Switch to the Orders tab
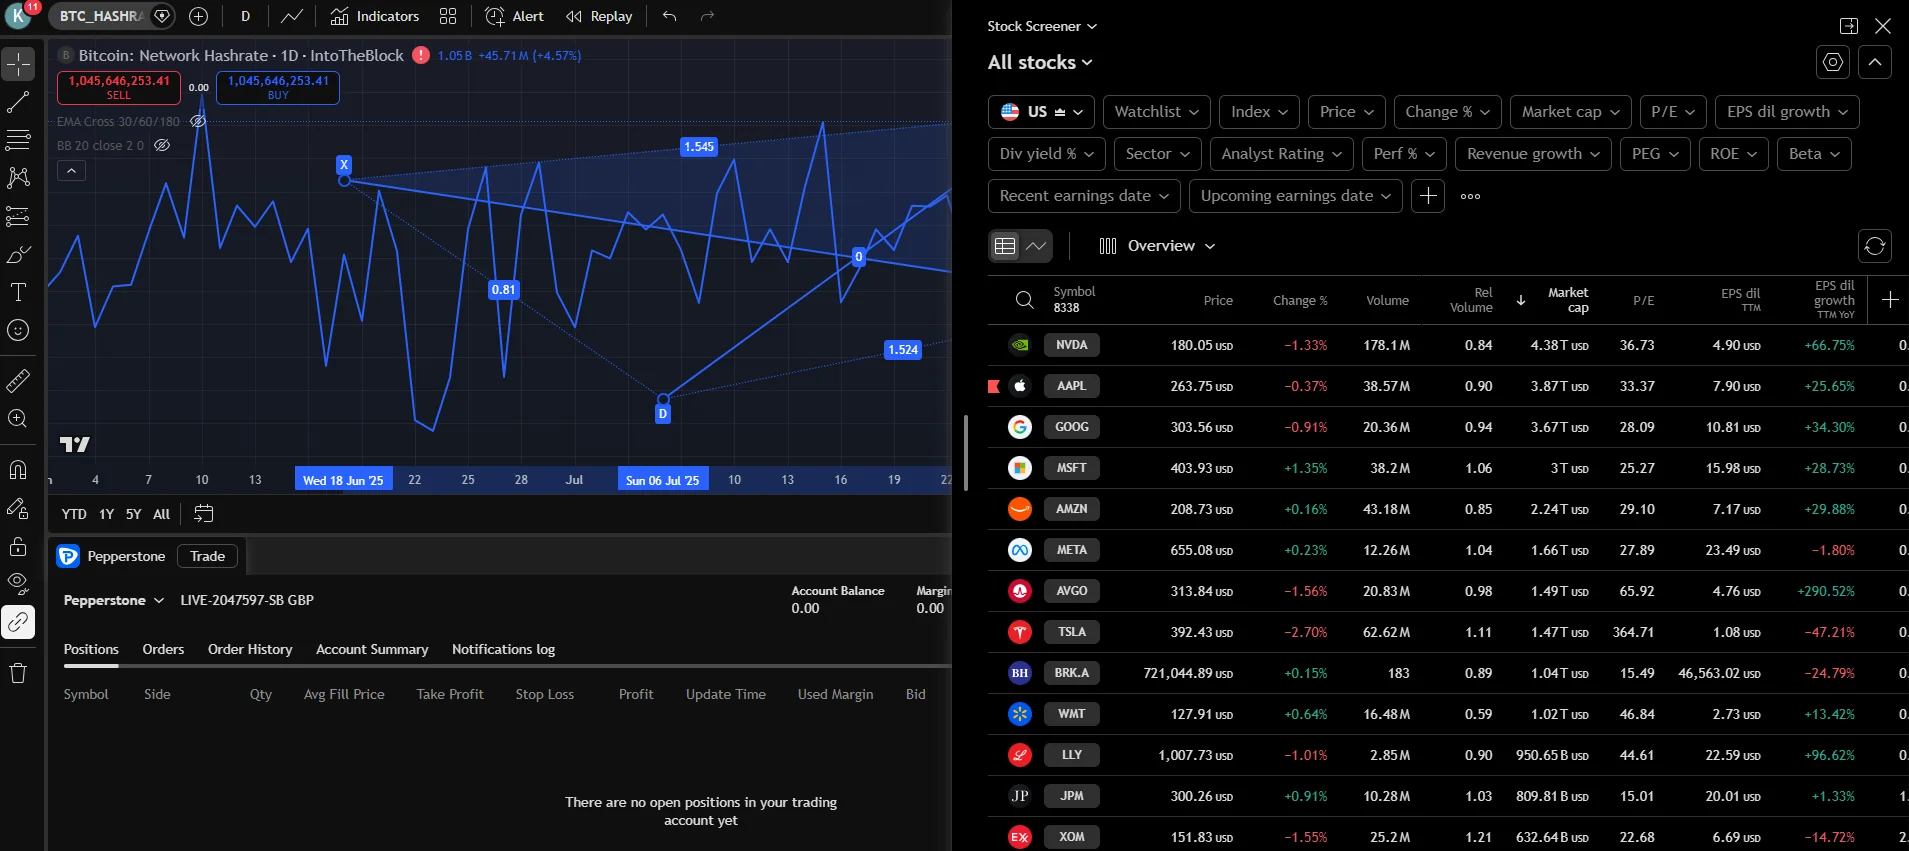 (163, 649)
